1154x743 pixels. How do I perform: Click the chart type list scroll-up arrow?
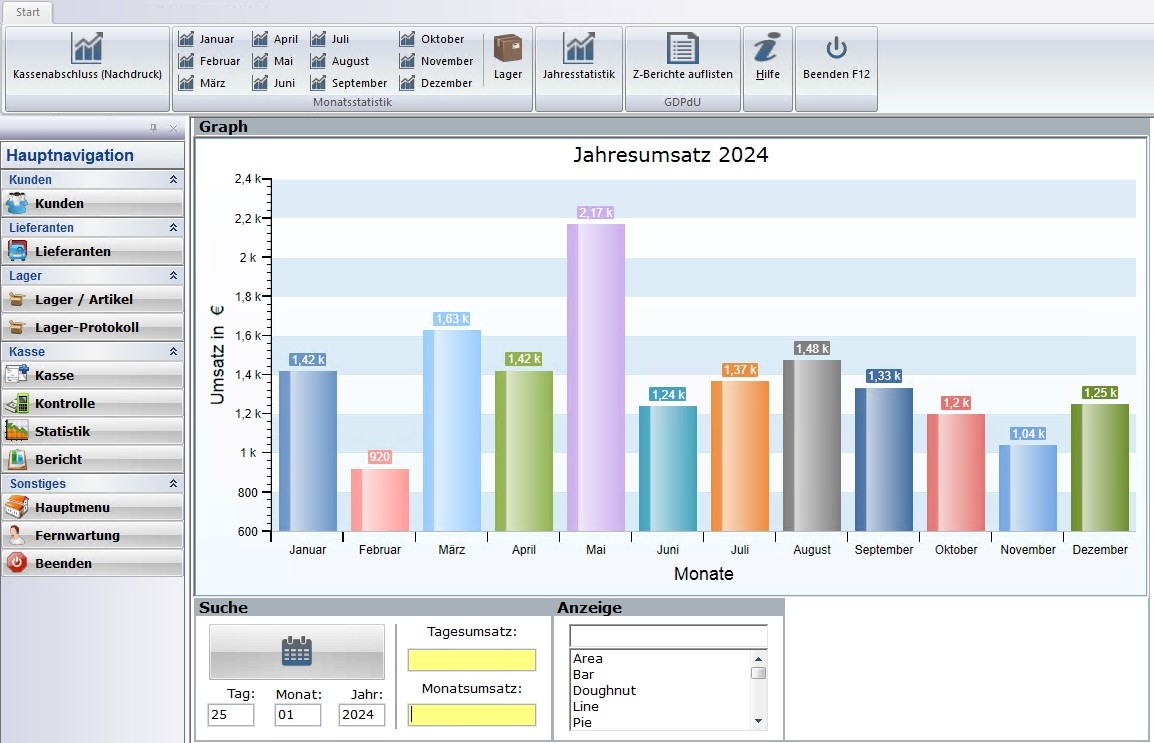[x=758, y=658]
